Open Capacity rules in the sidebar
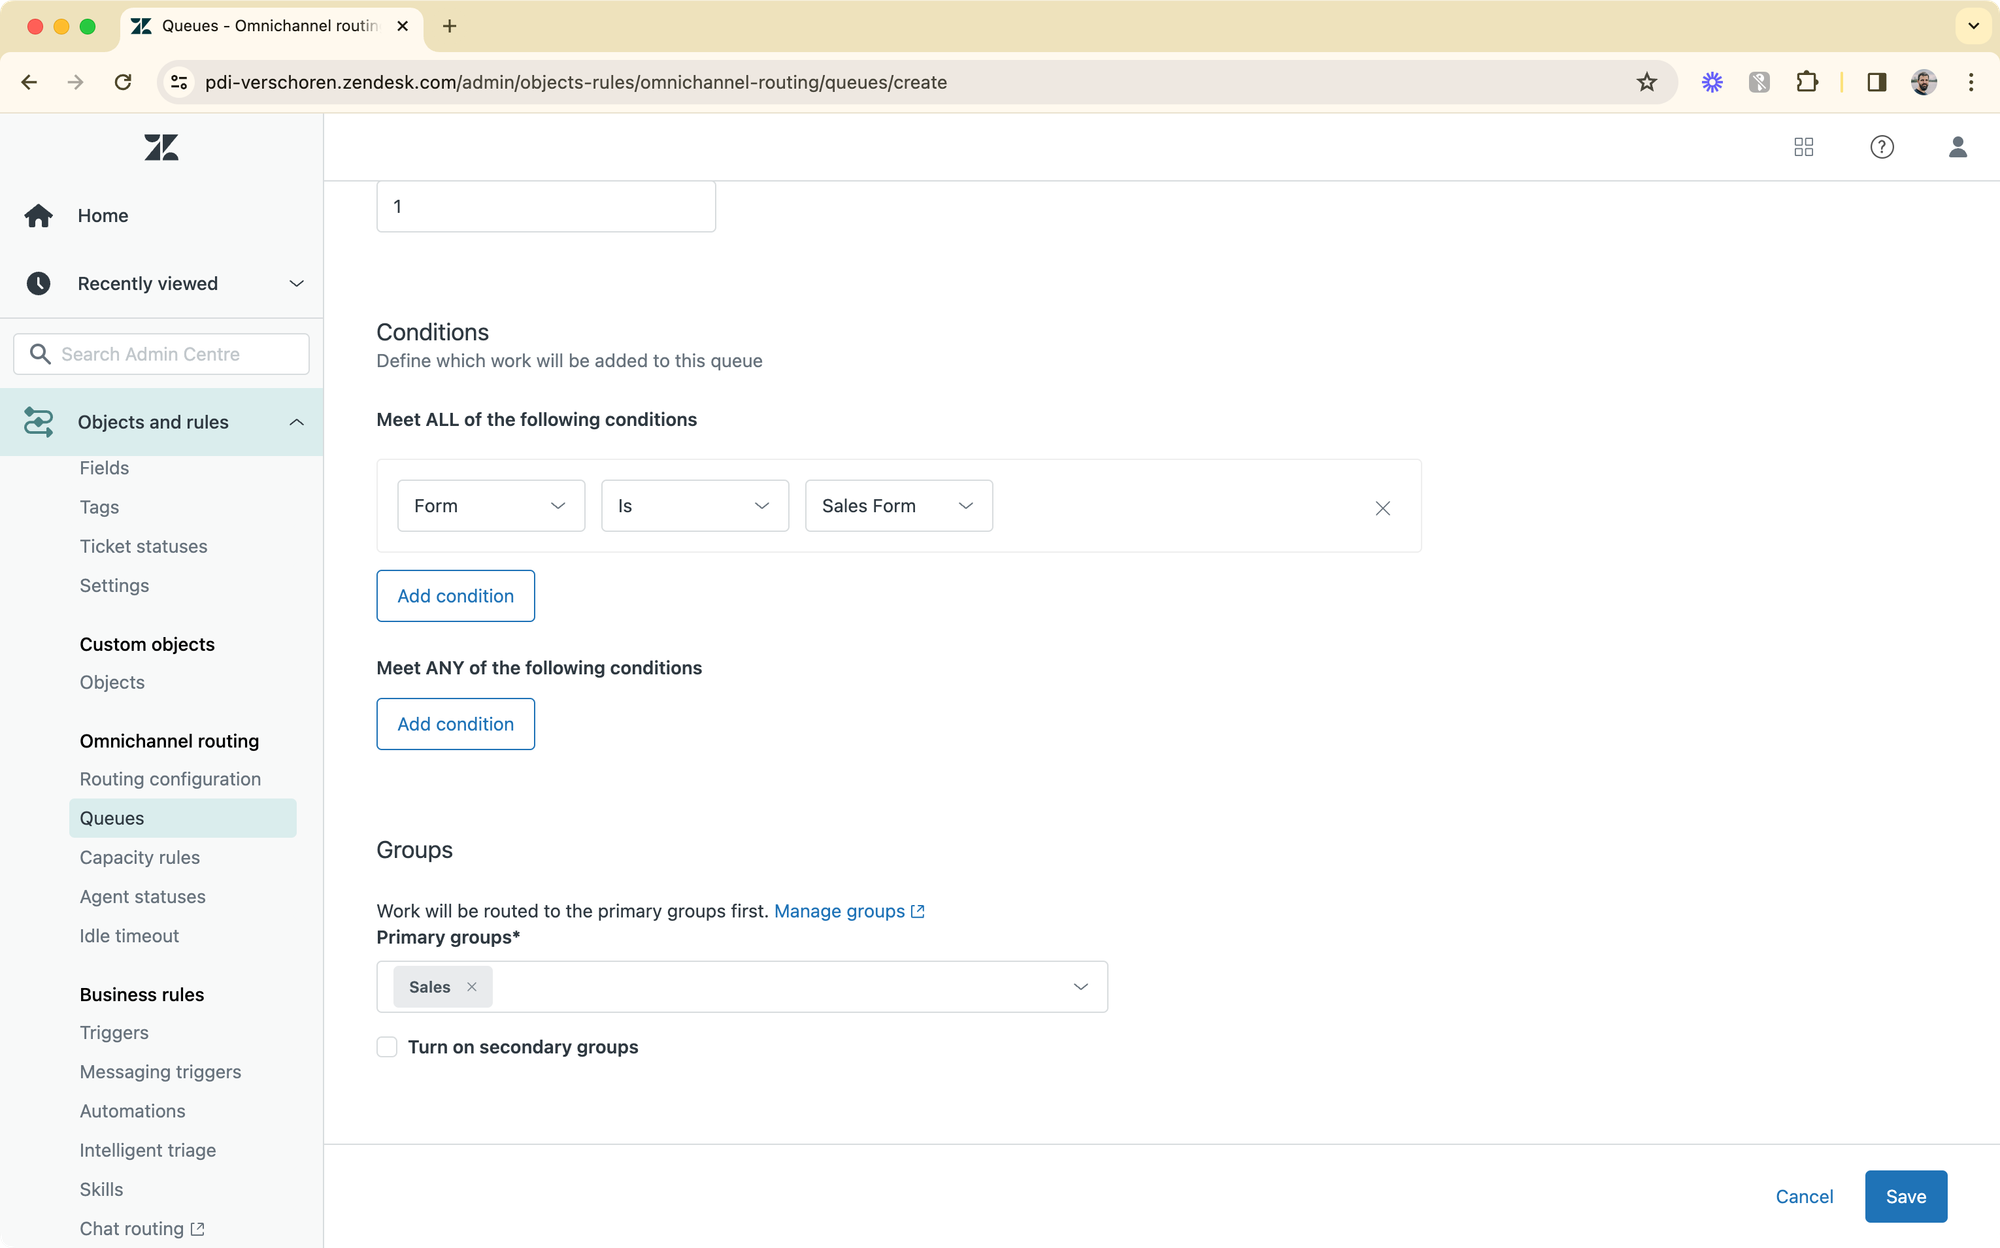Screen dimensions: 2000x1248 (140, 857)
